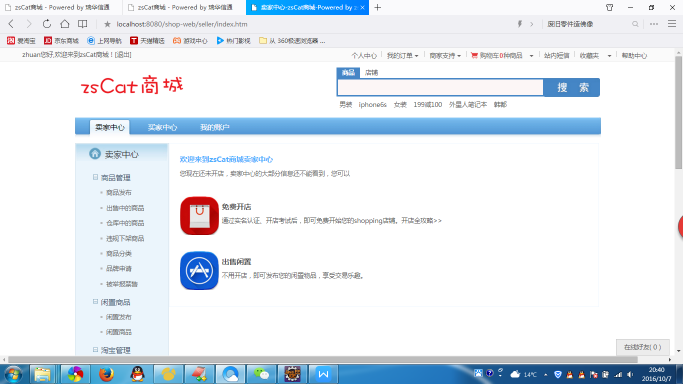Open QQ penguin from the taskbar
683x384 pixels.
pyautogui.click(x=137, y=374)
